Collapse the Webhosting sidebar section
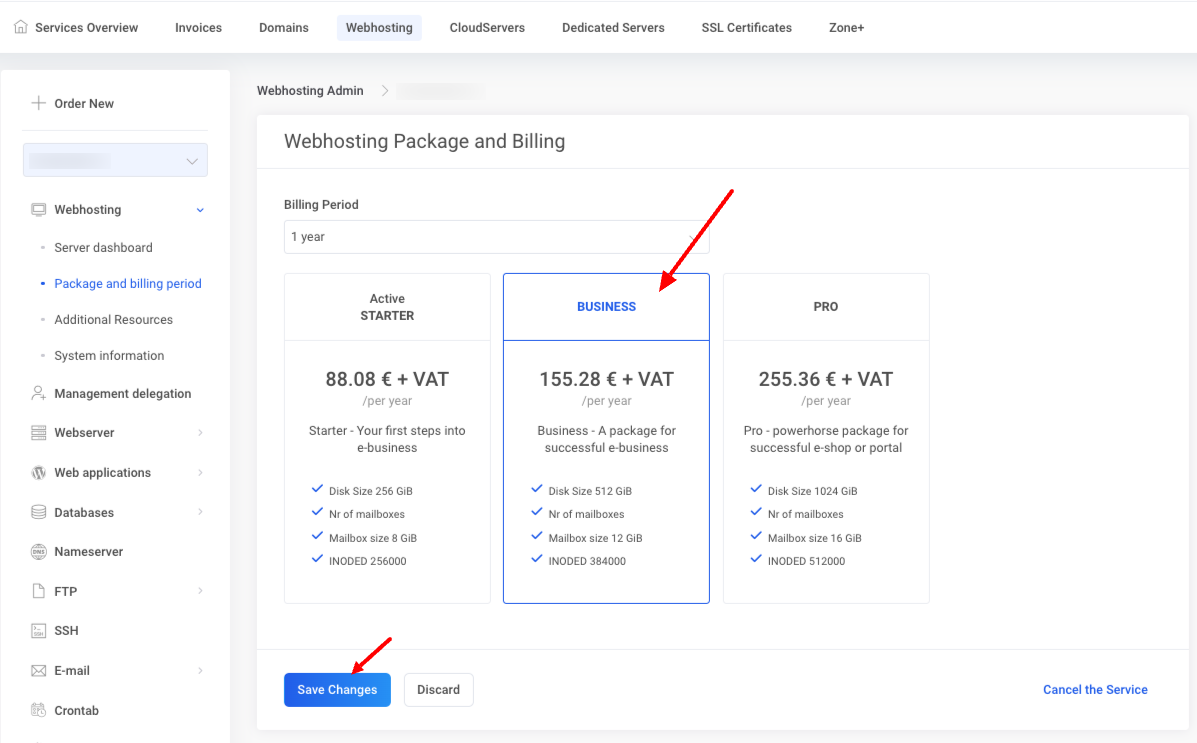 pos(200,210)
